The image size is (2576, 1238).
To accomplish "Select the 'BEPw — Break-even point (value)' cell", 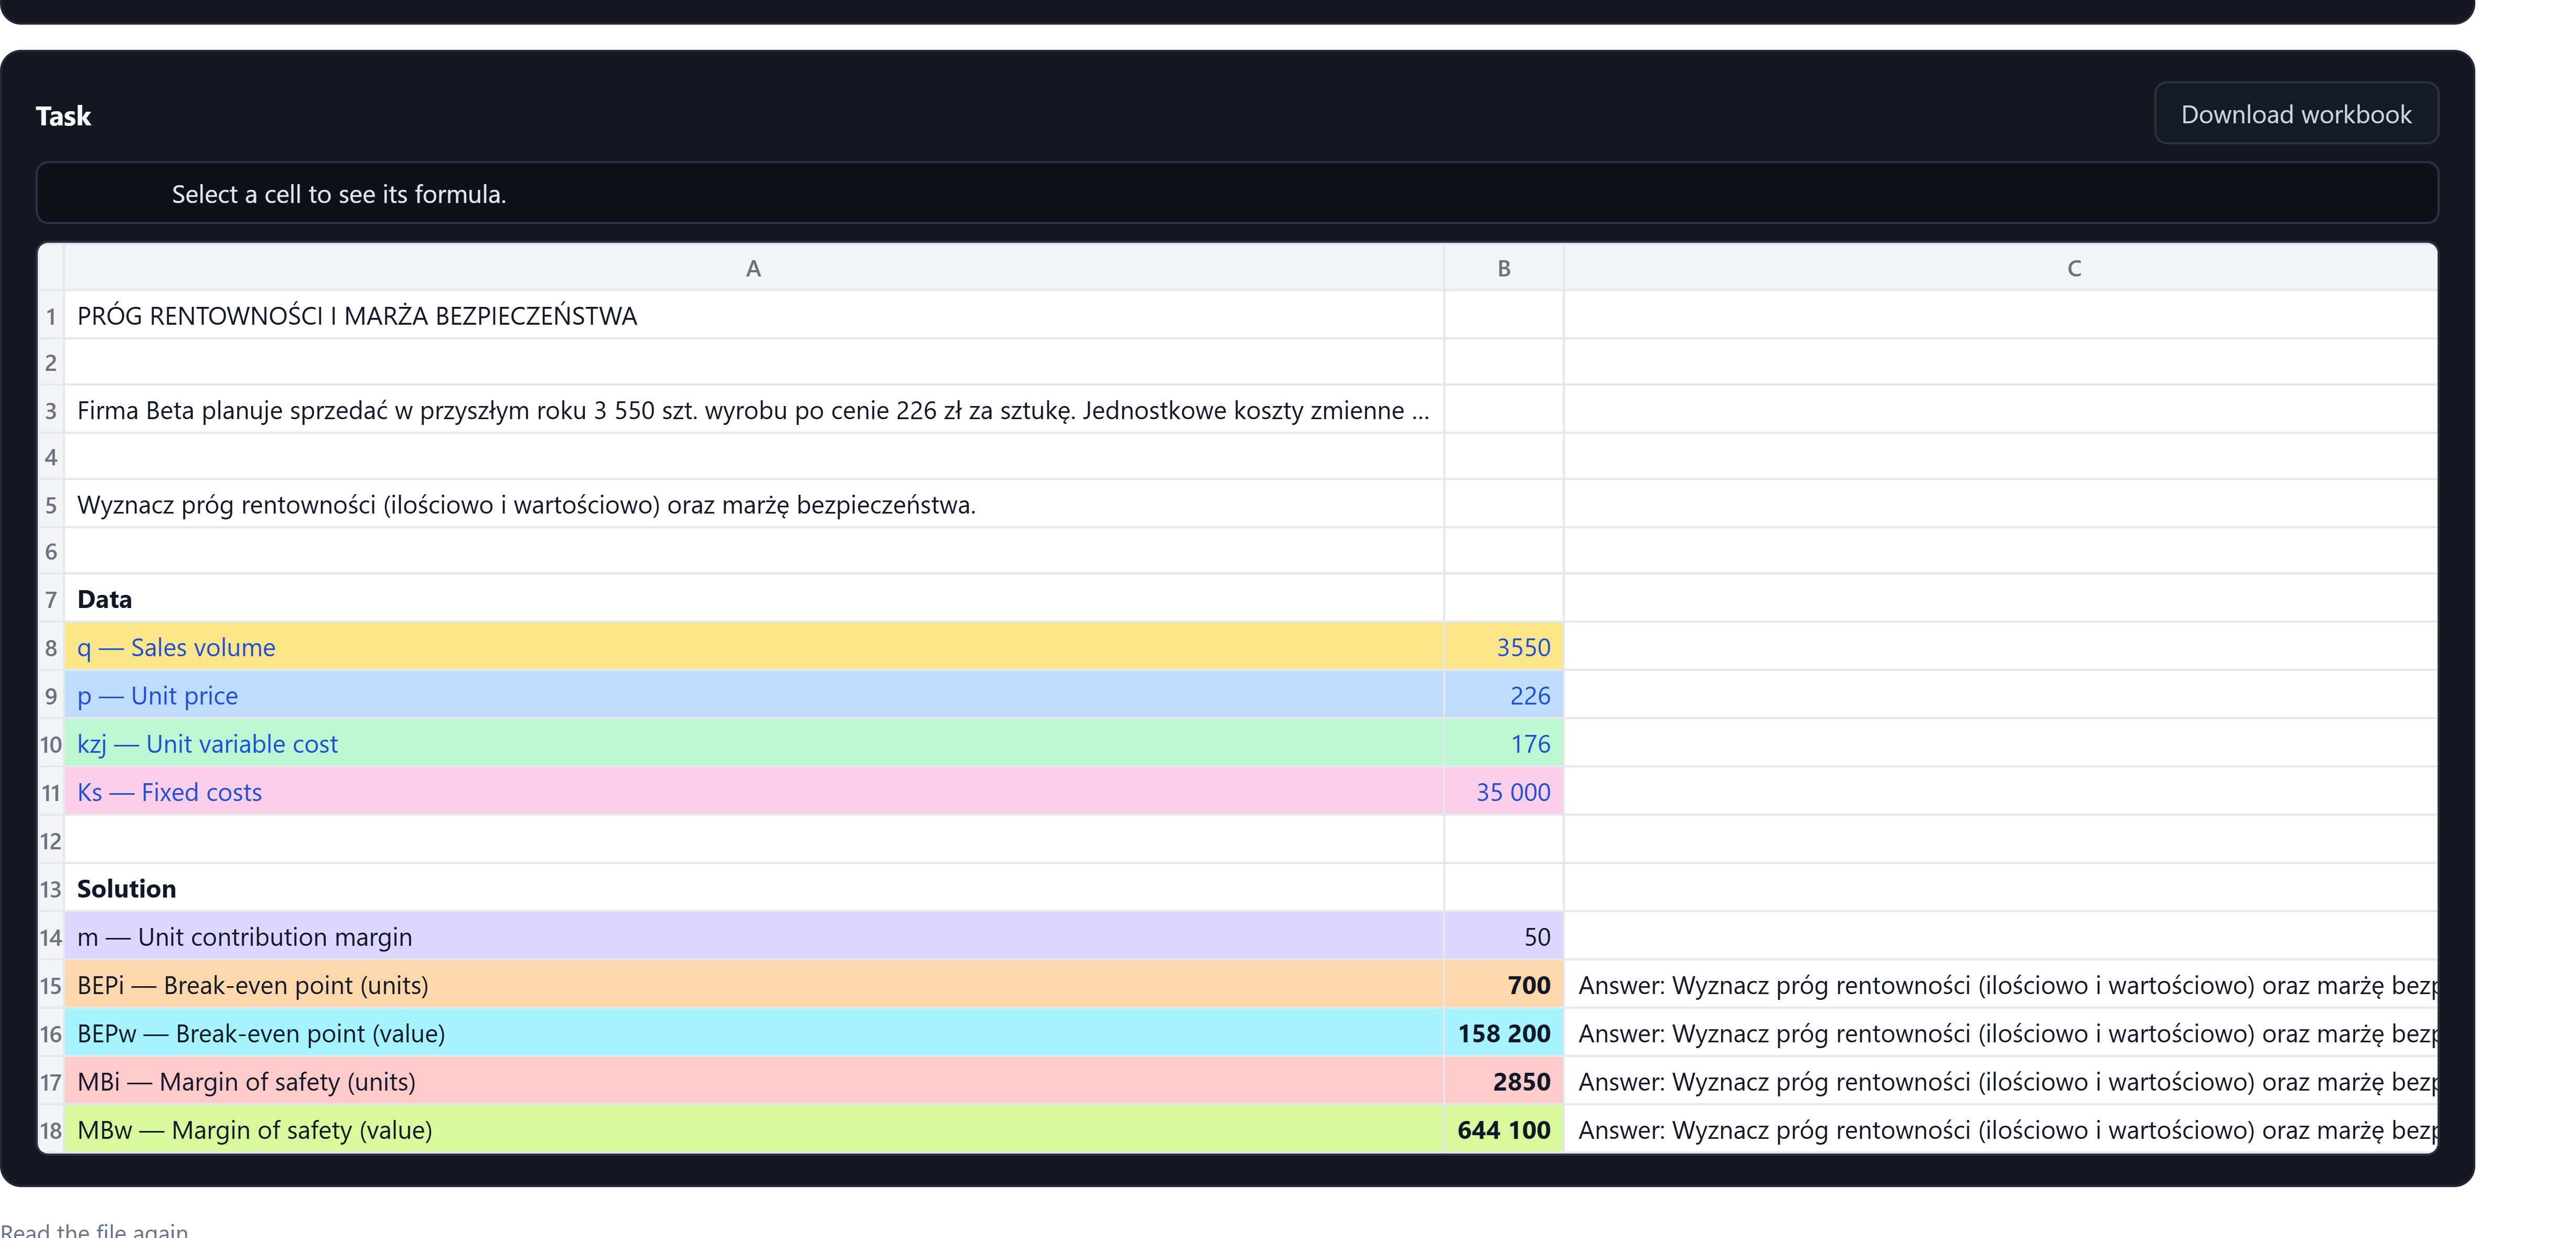I will [754, 1032].
